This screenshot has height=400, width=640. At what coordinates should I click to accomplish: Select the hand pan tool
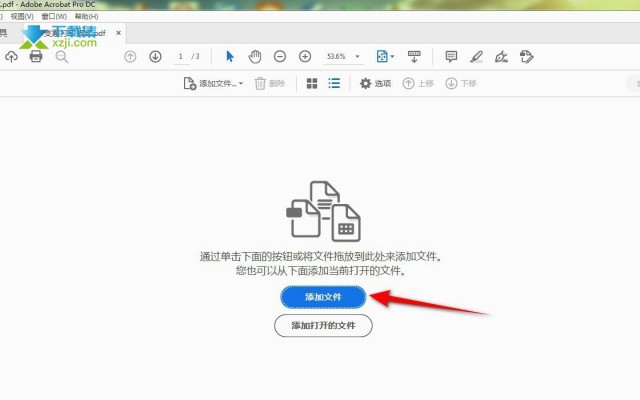255,56
